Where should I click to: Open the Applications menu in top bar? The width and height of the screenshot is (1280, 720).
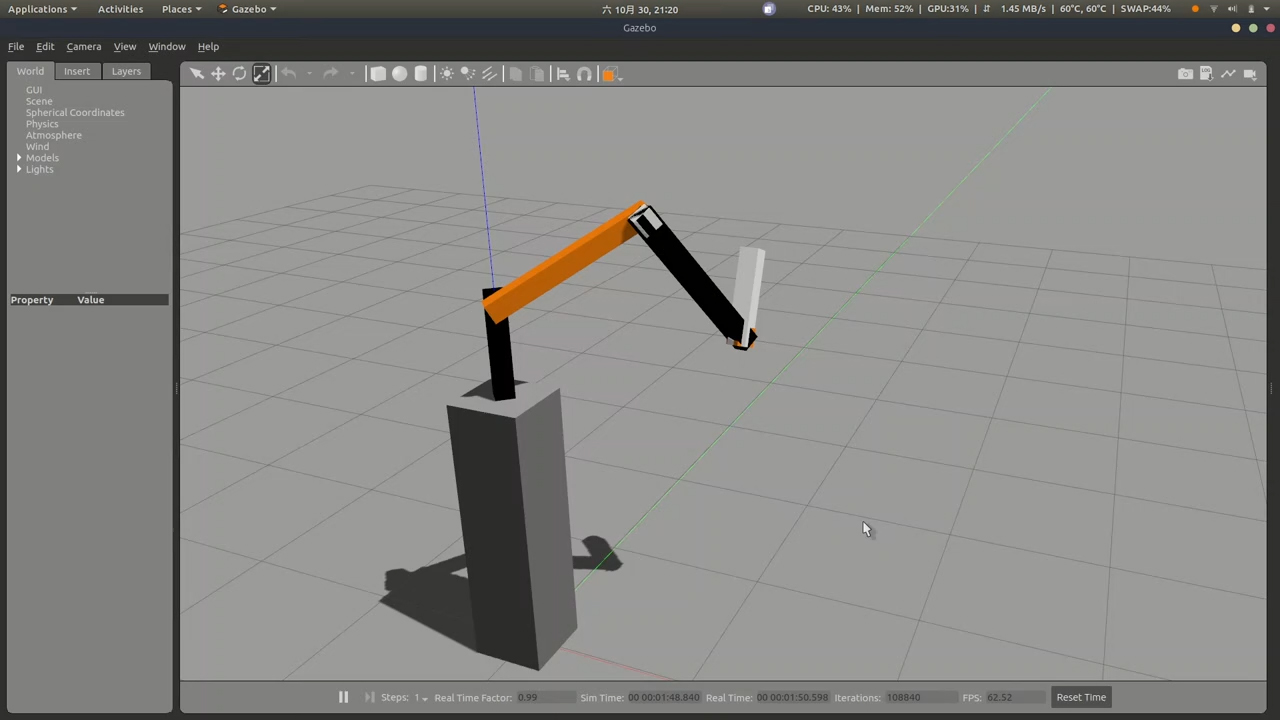pyautogui.click(x=42, y=9)
